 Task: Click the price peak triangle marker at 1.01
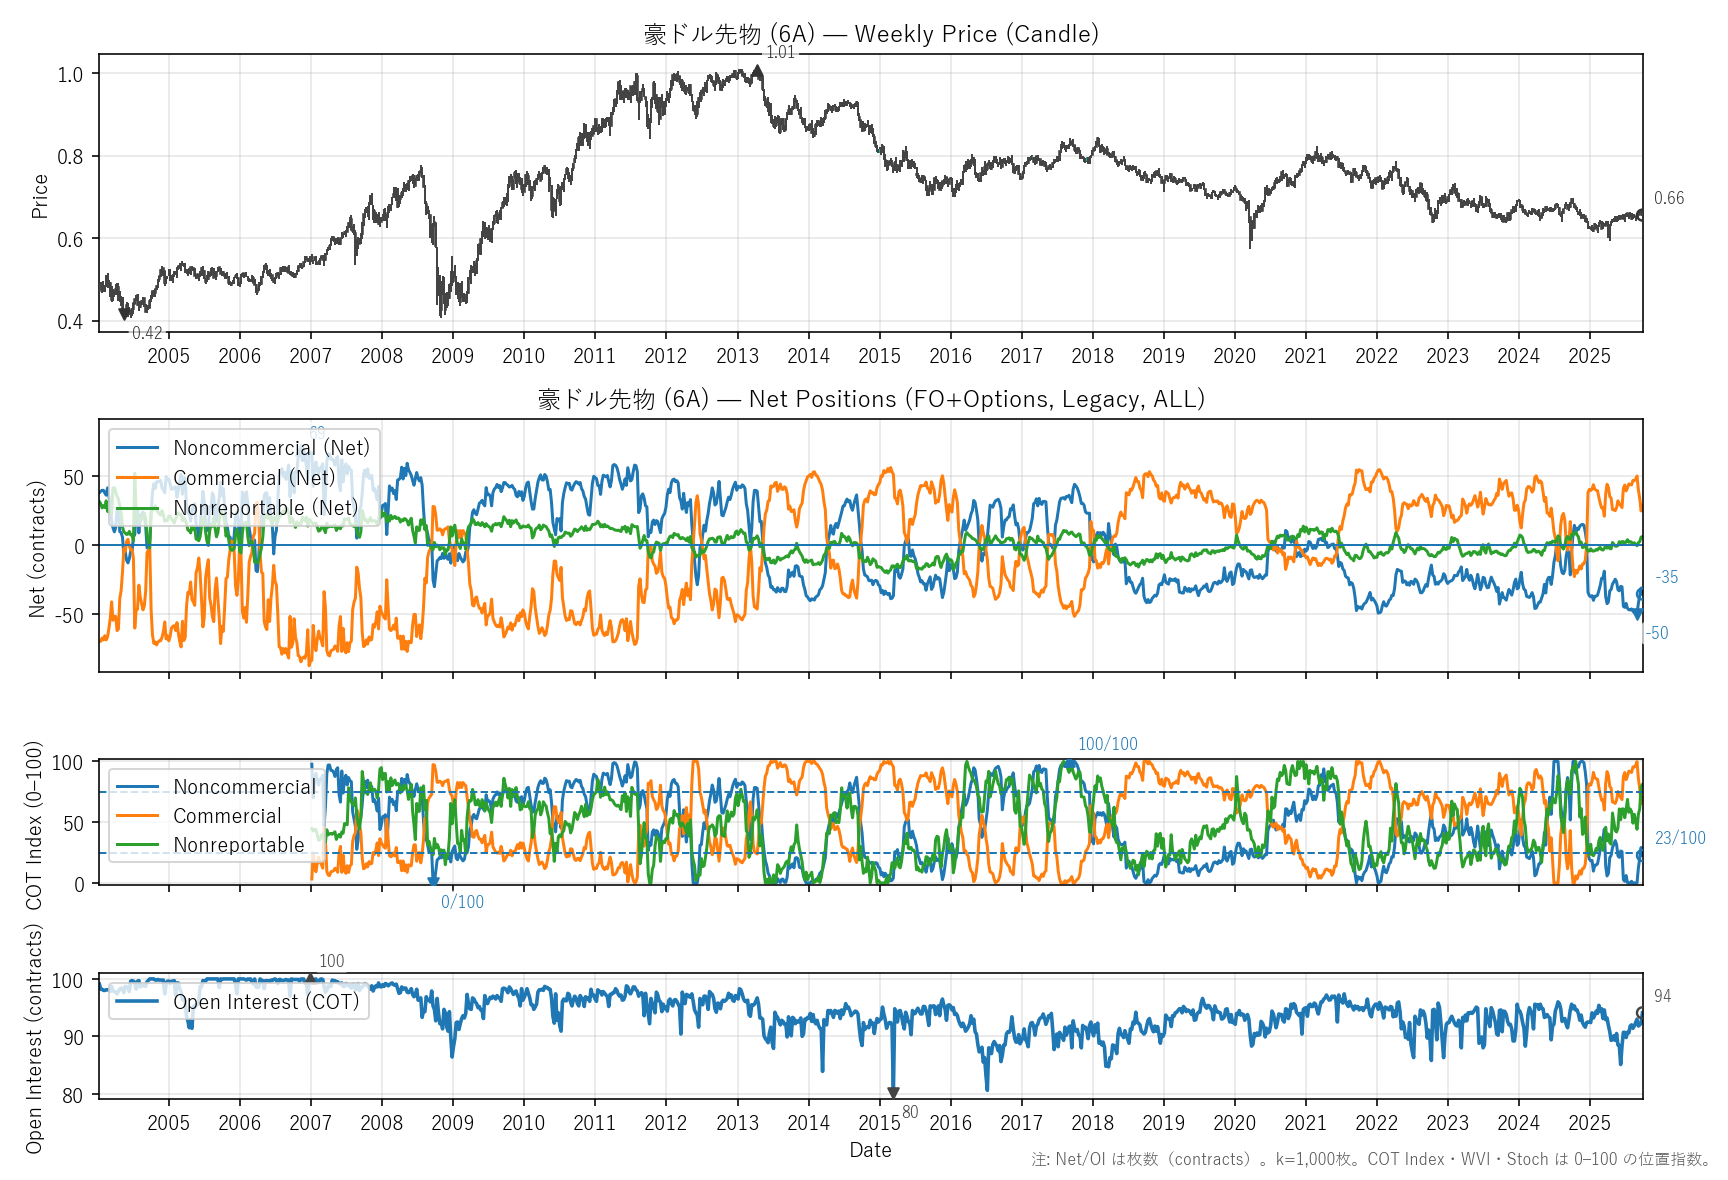pyautogui.click(x=758, y=71)
